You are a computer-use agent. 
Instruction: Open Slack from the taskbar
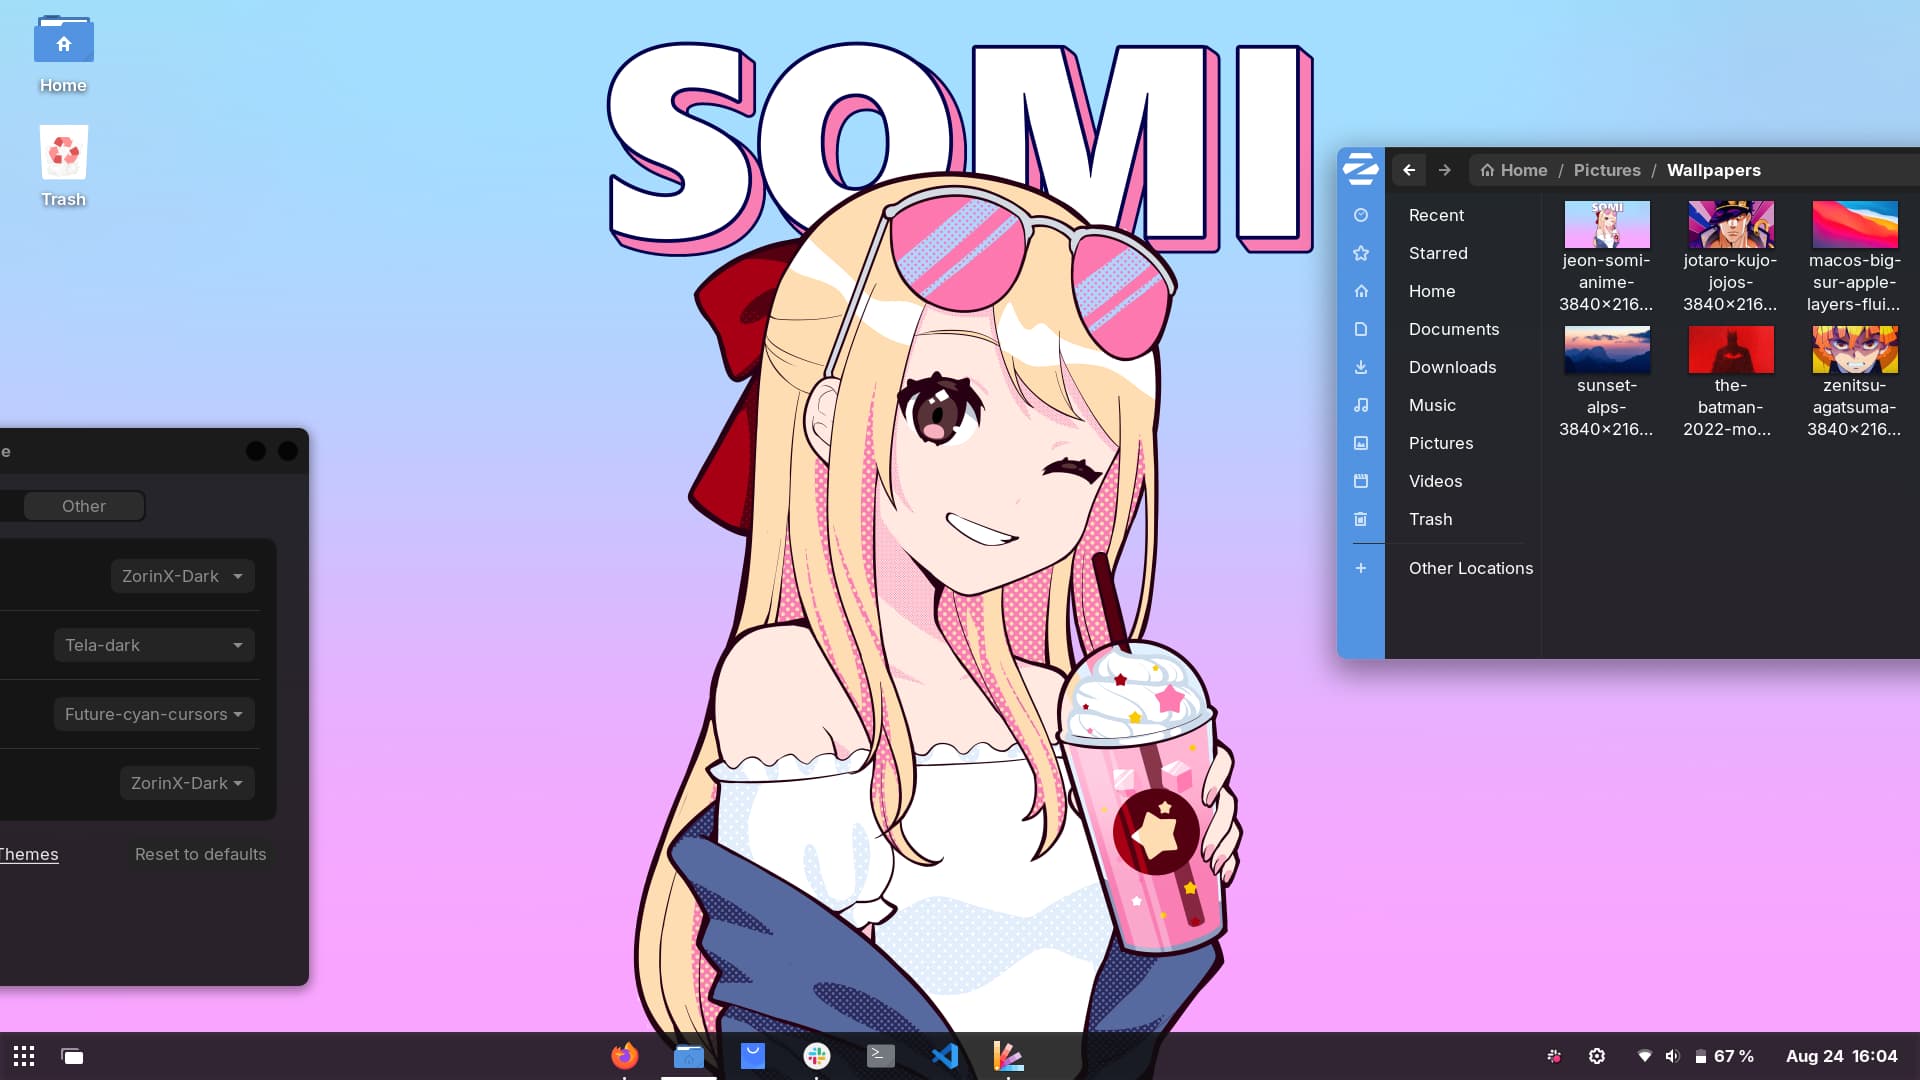816,1056
